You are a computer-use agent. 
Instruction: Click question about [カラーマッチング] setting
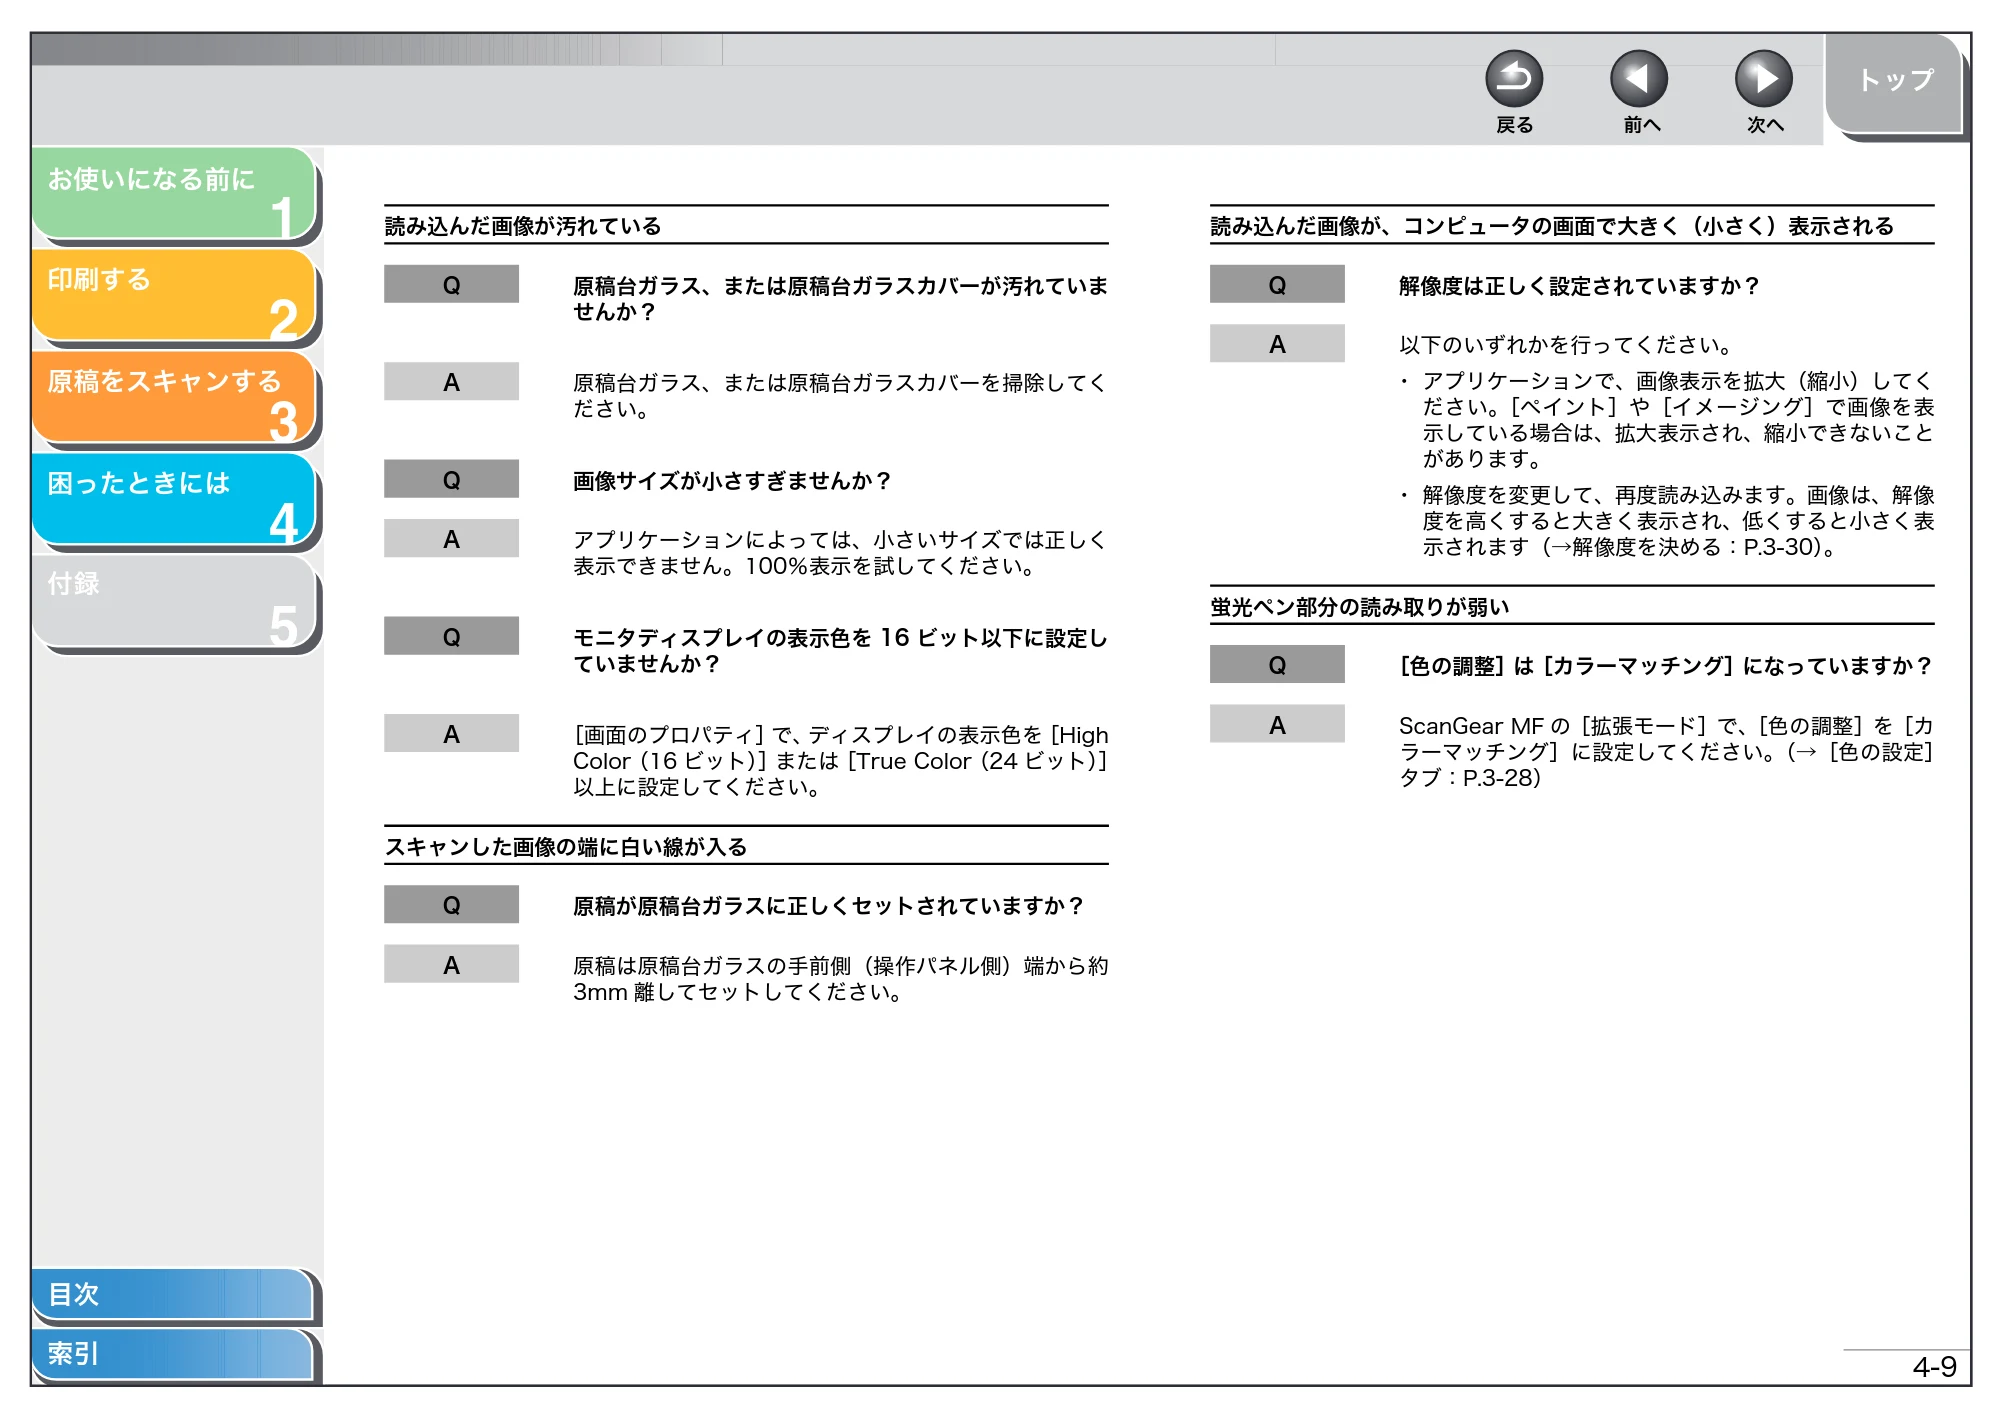point(1665,666)
